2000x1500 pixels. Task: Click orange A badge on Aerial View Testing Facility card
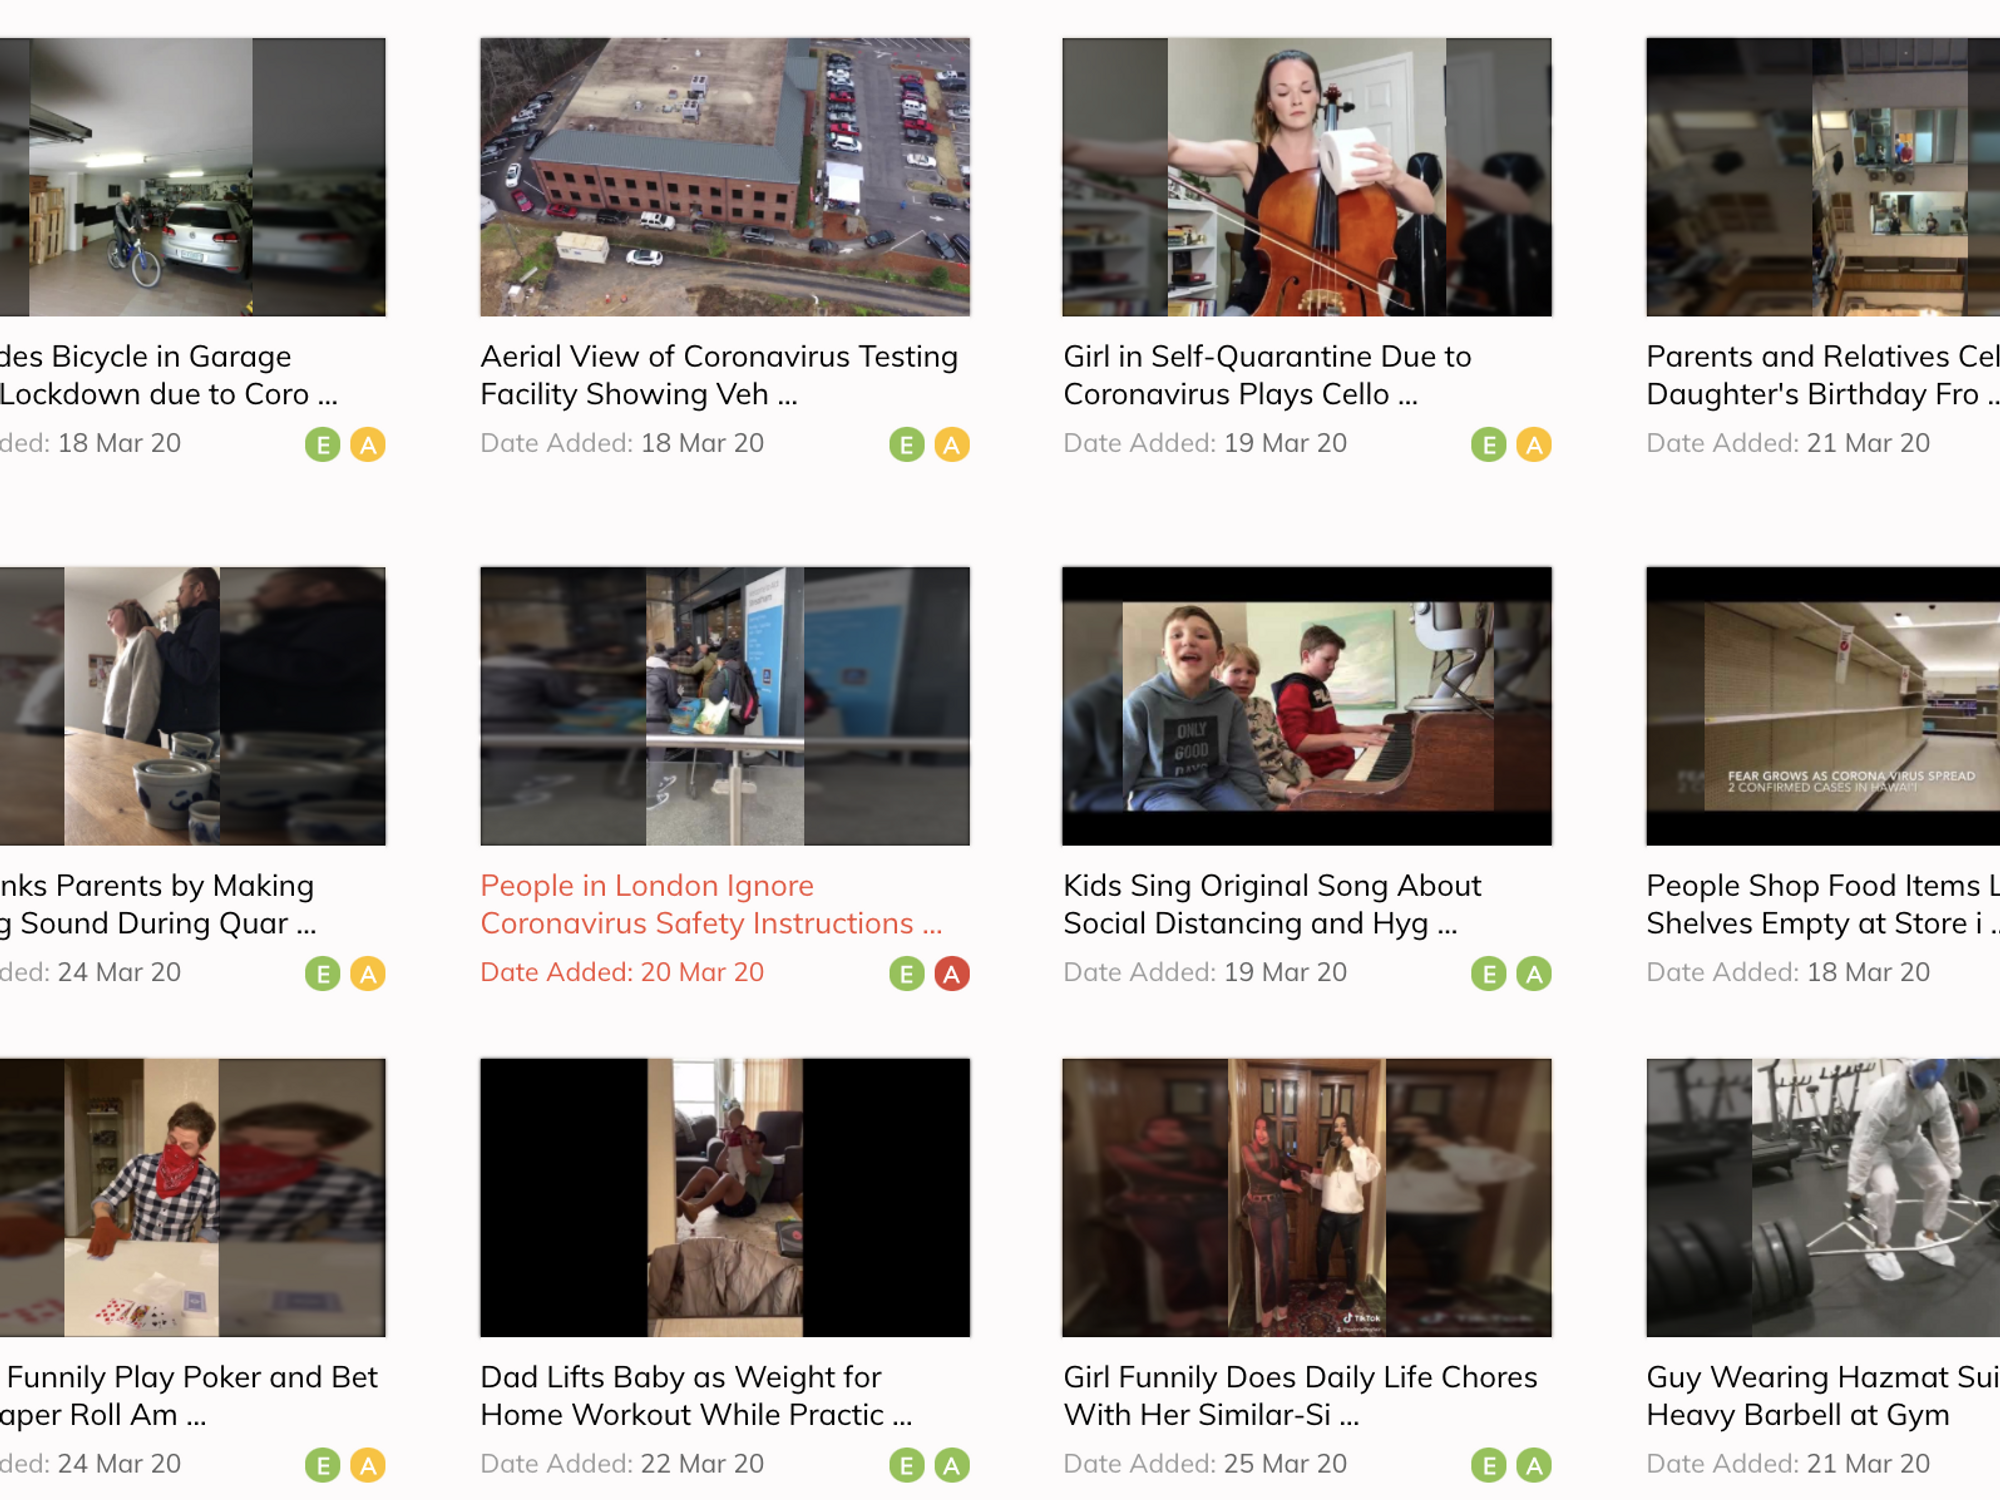coord(952,444)
